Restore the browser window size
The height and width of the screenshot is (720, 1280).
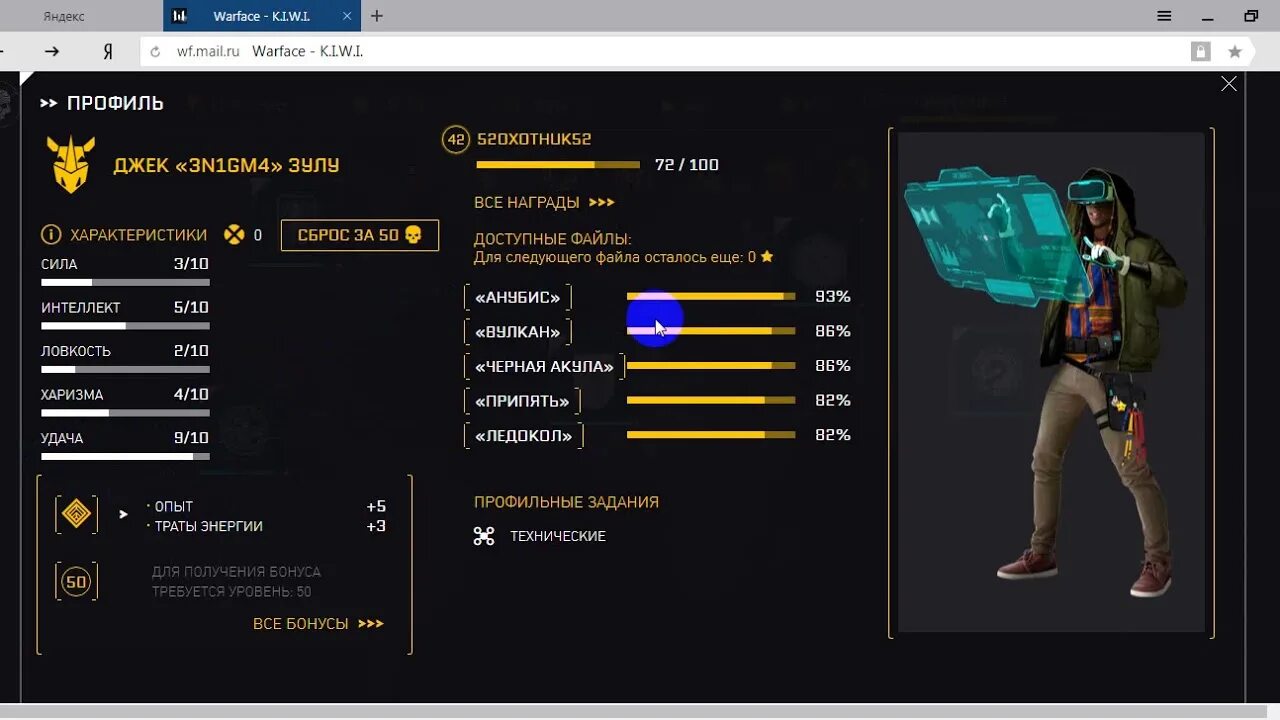point(1251,16)
